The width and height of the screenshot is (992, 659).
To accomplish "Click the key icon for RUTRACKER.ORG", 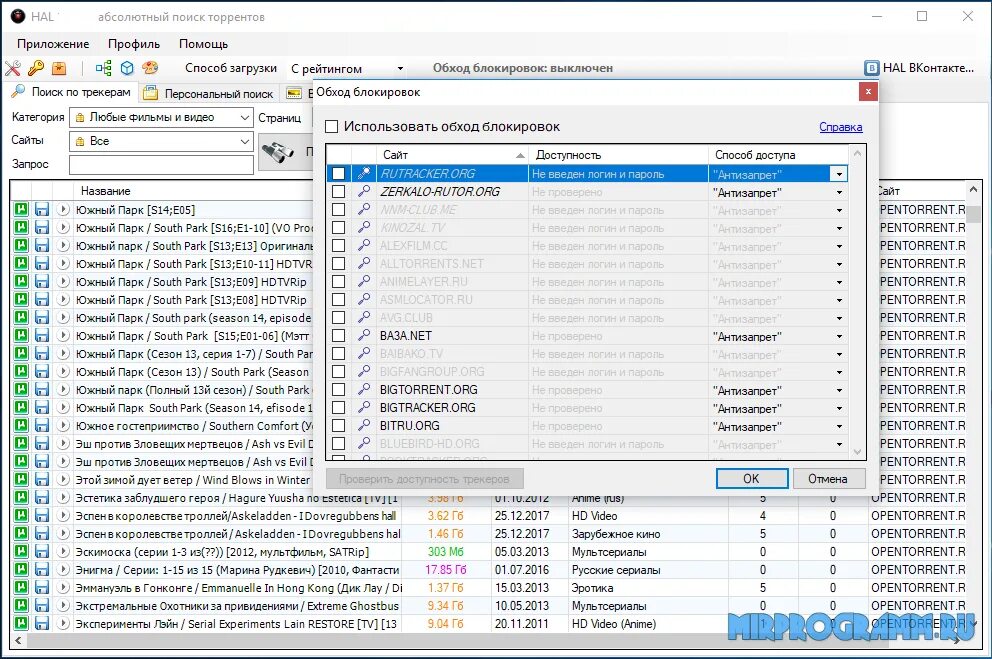I will click(364, 173).
